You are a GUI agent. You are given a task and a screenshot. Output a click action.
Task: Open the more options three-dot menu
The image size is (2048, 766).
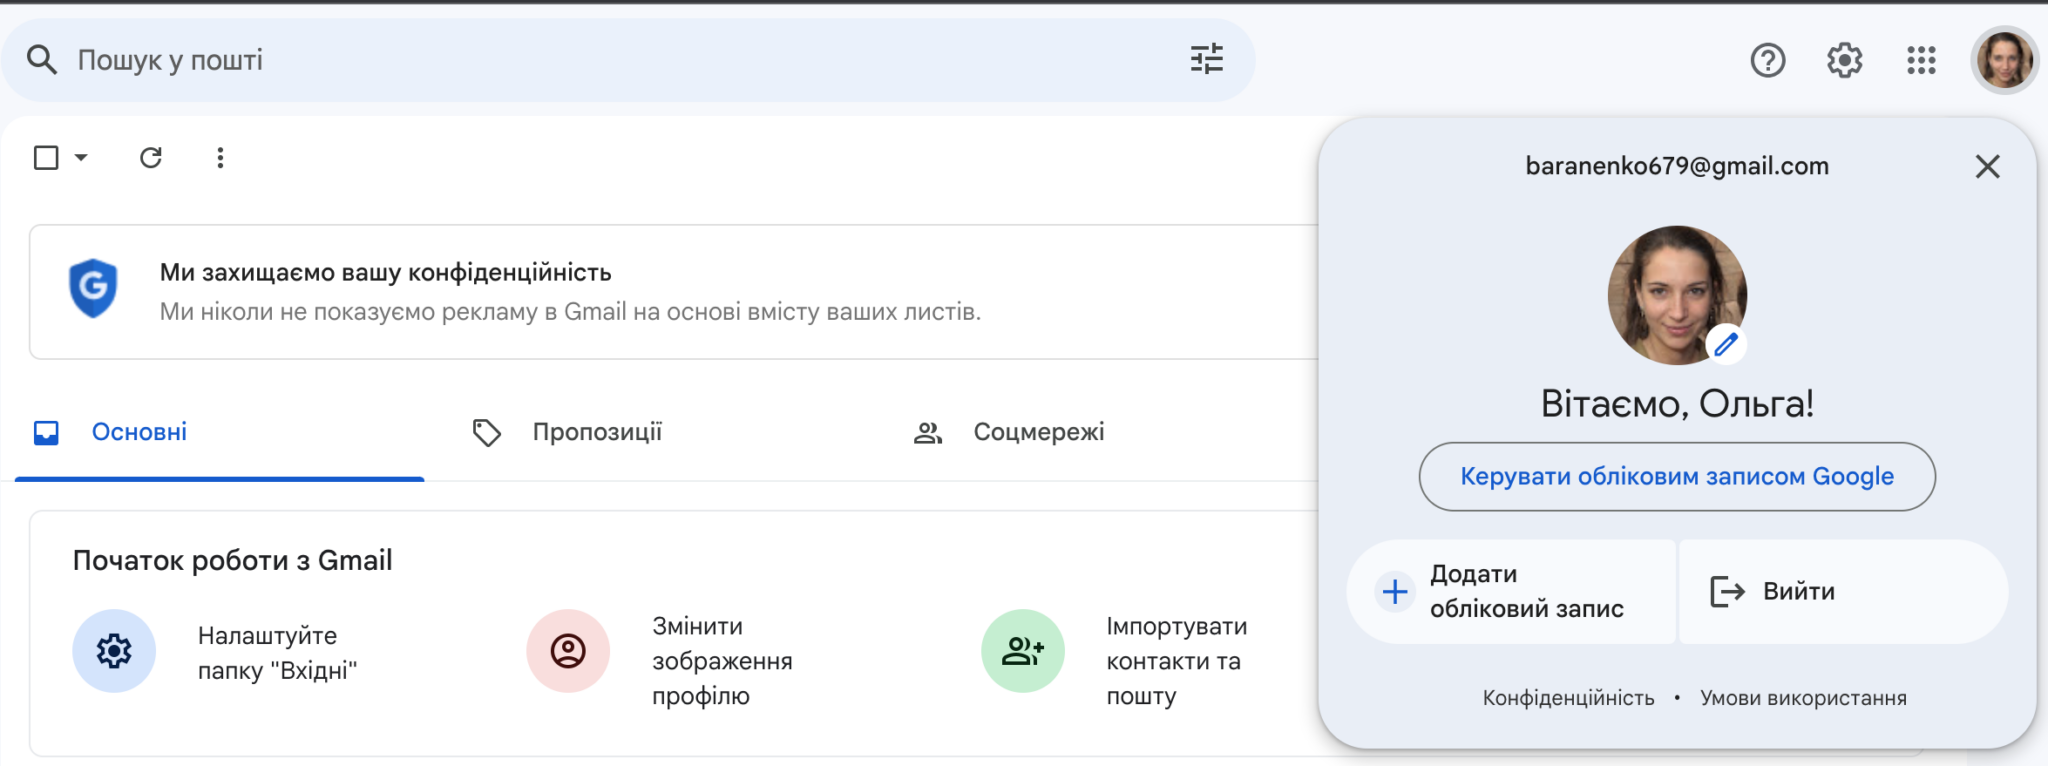[220, 158]
